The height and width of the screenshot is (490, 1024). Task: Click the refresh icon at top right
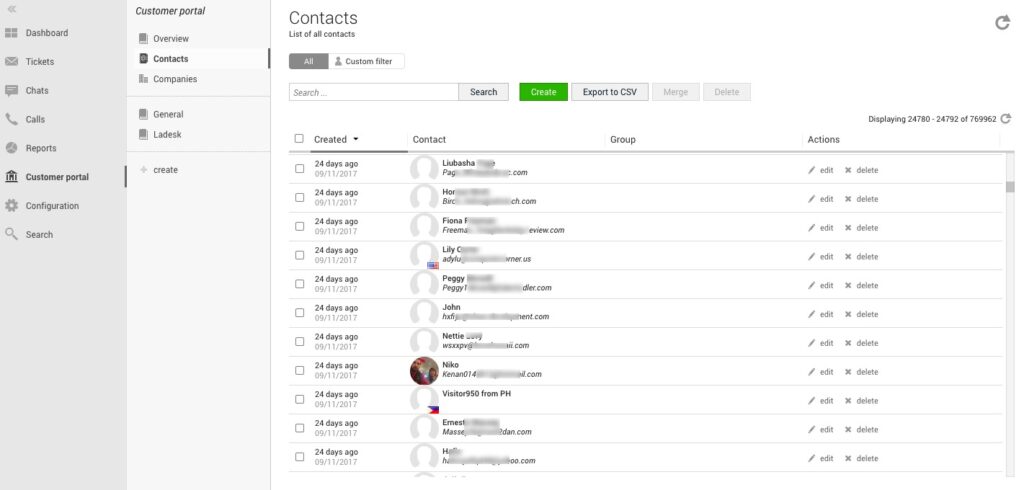coord(1002,22)
